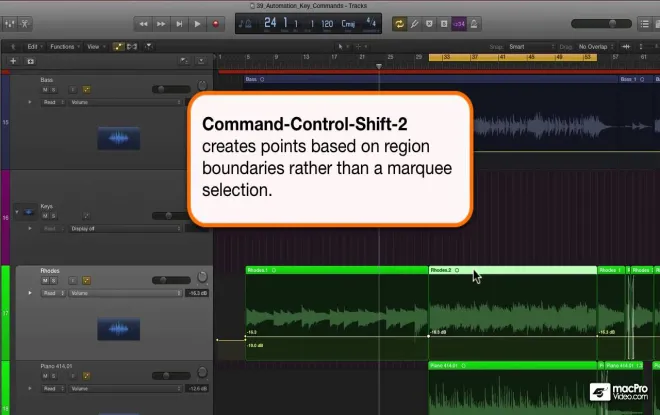Mute the Keys track
Screen dimensions: 660x415
(45, 216)
